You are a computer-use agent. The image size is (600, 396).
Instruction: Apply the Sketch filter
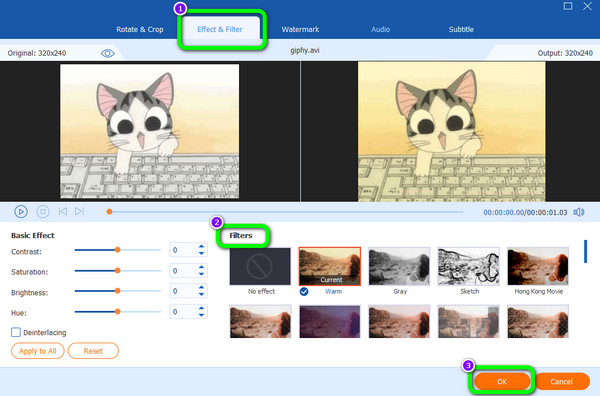pyautogui.click(x=468, y=266)
